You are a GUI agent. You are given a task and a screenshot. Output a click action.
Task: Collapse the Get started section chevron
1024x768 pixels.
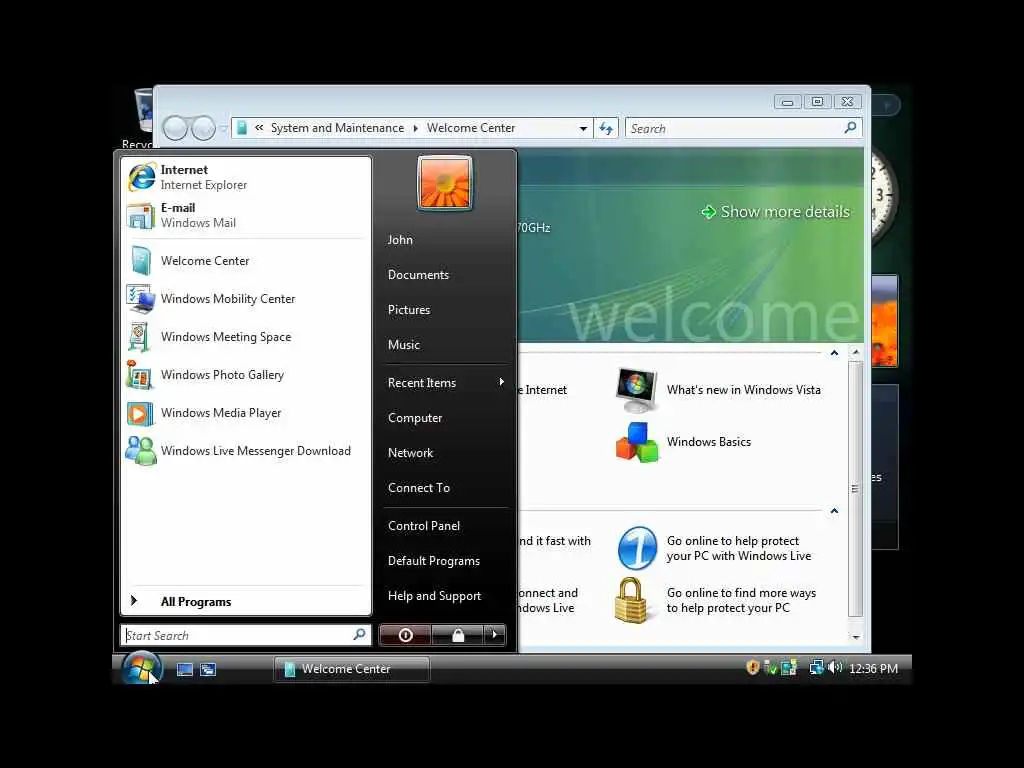pos(834,353)
